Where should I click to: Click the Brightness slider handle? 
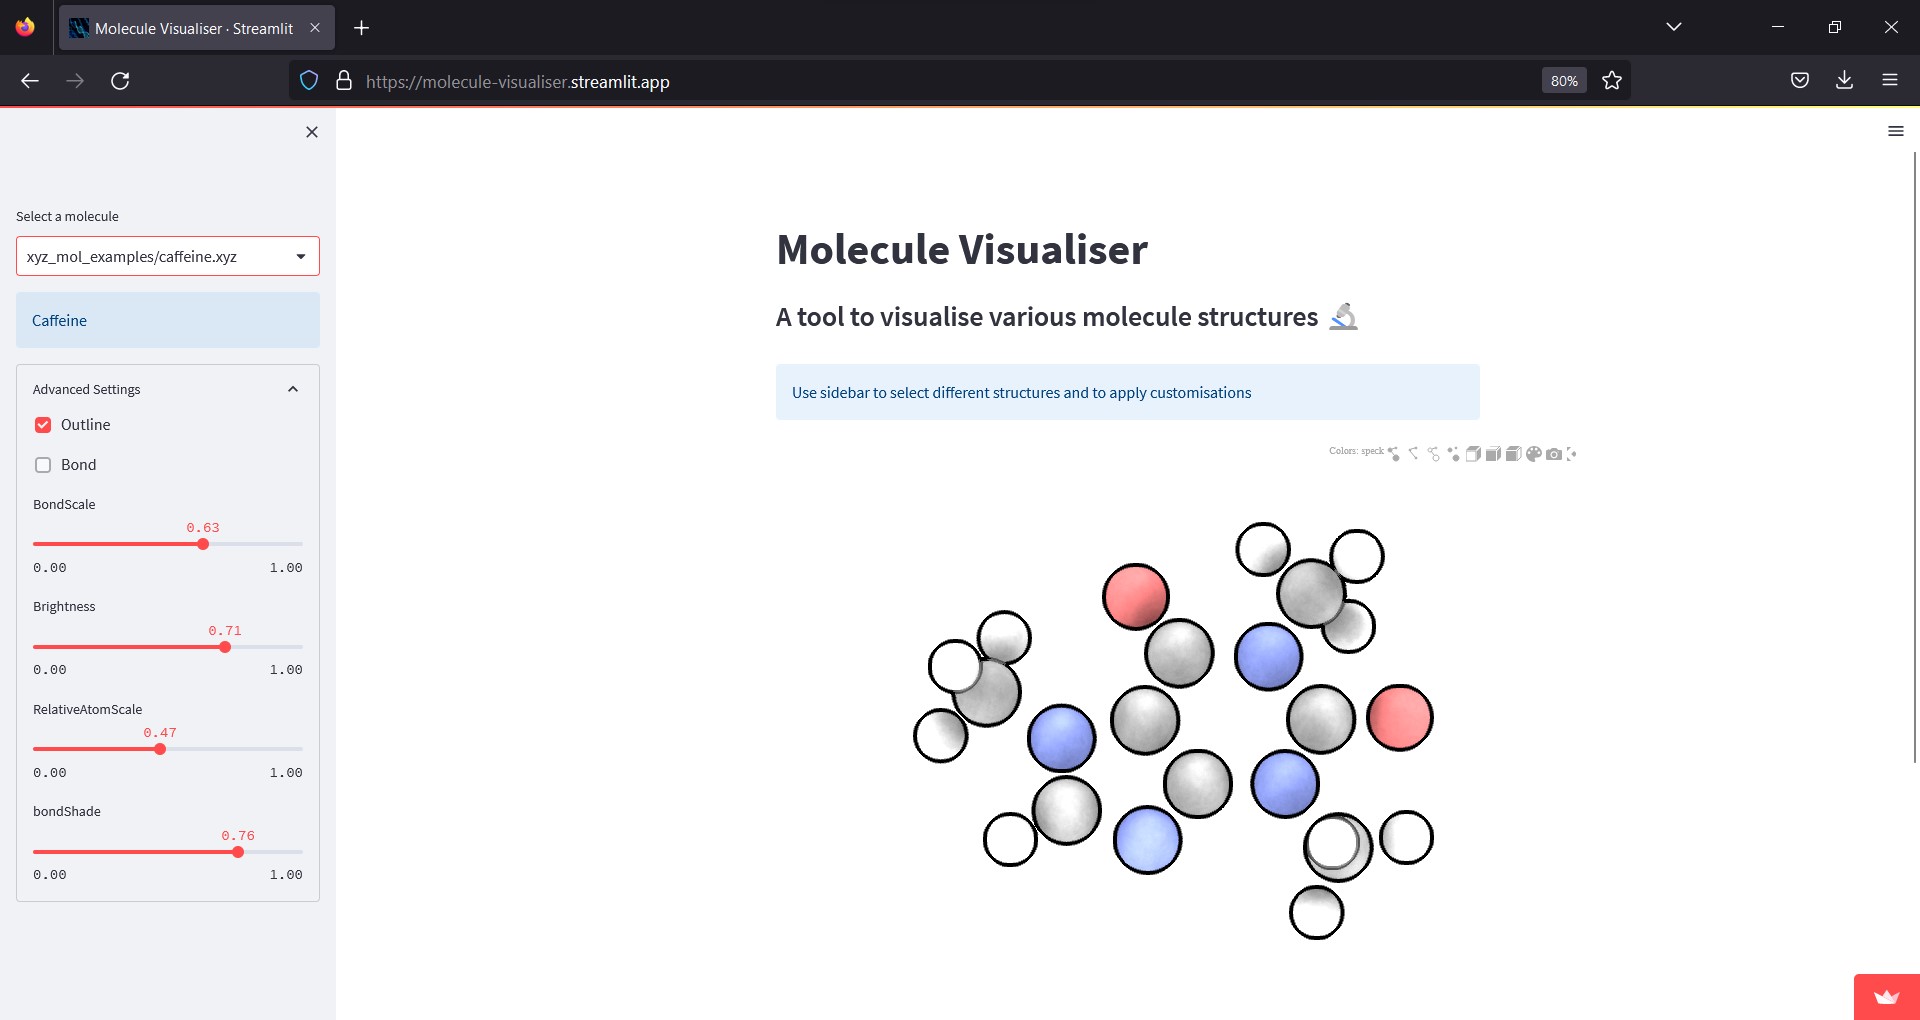[225, 647]
